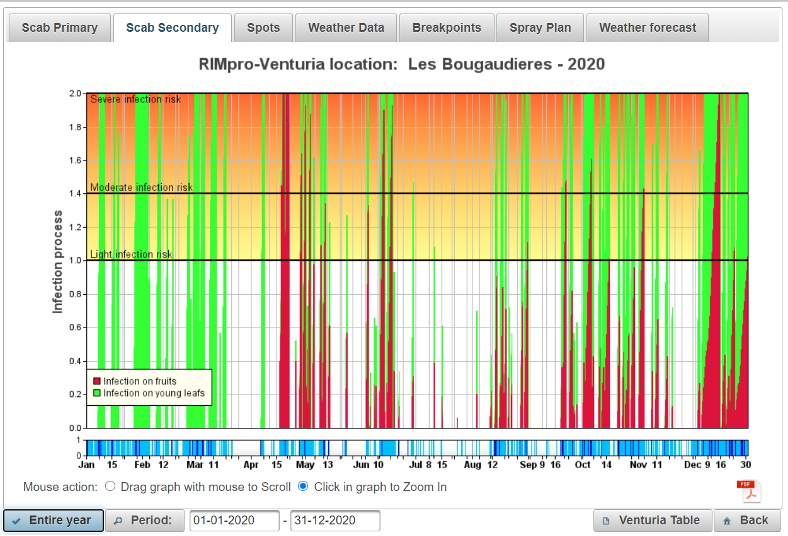The width and height of the screenshot is (788, 536).
Task: Select Drag graph with mouse to Scroll
Action: (110, 487)
